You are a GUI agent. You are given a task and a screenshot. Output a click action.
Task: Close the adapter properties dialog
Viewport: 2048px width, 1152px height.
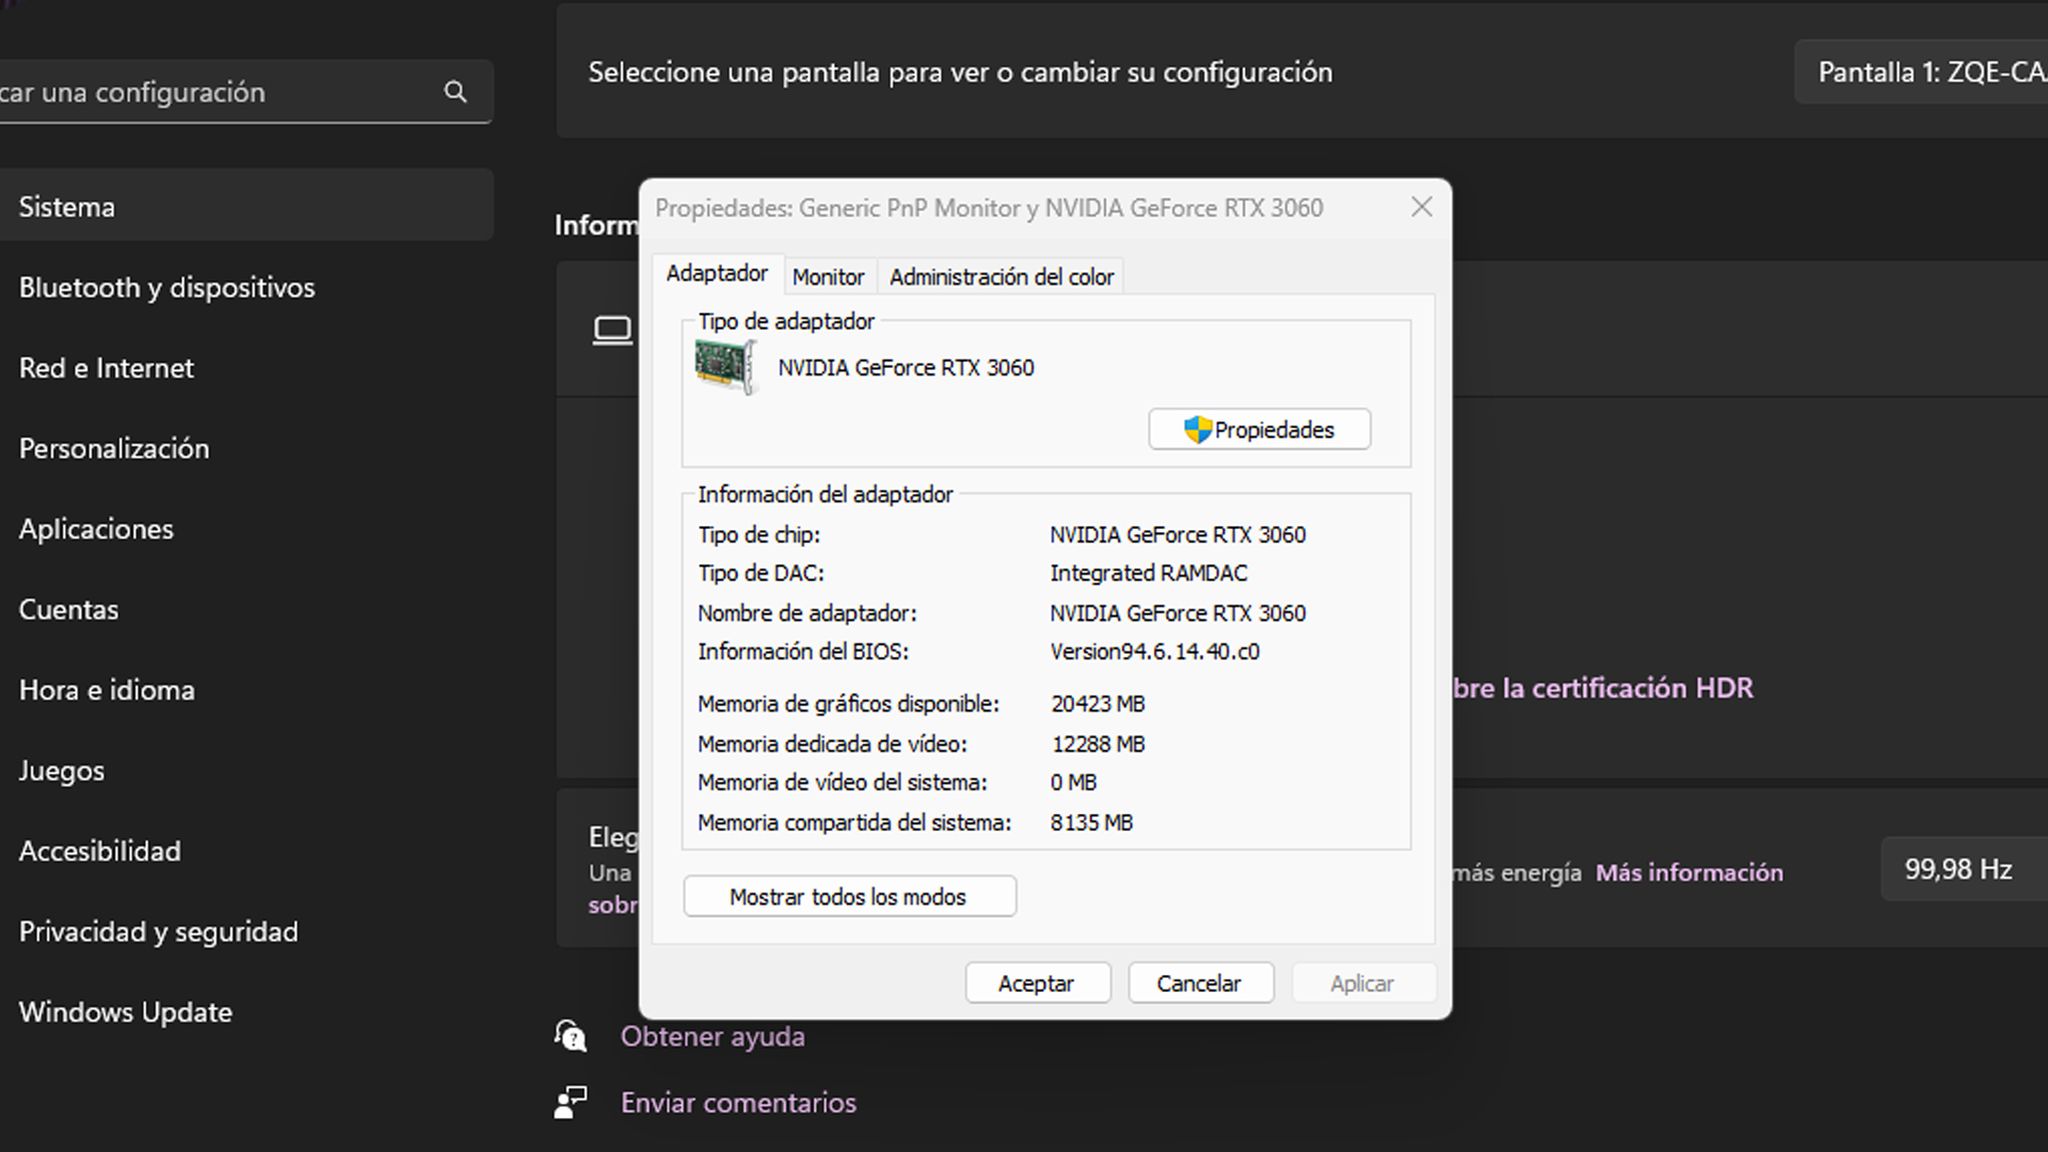(1421, 207)
